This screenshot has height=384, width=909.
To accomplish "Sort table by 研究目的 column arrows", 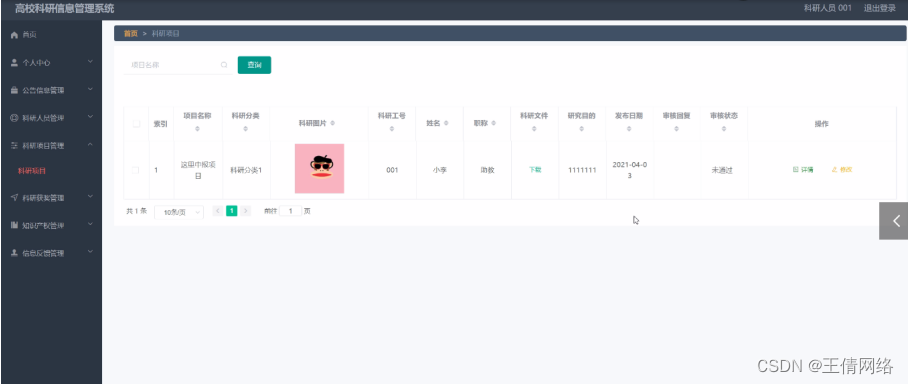I will tap(581, 129).
